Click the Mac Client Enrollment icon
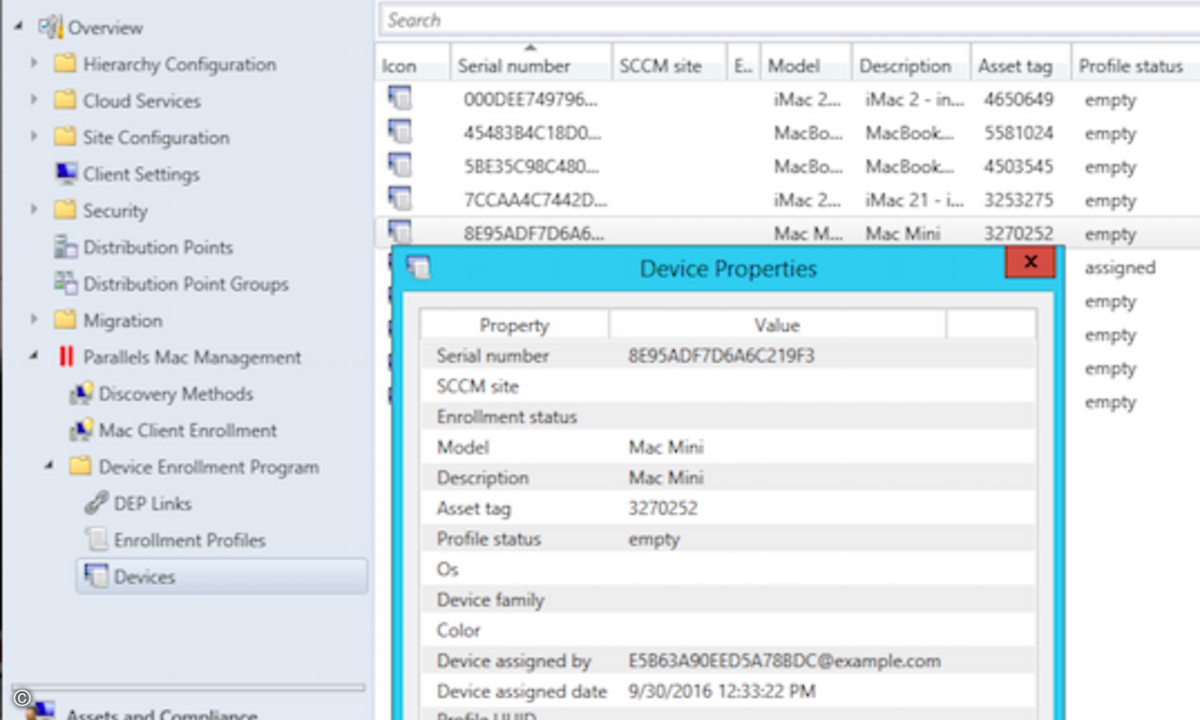Viewport: 1200px width, 720px height. coord(81,430)
